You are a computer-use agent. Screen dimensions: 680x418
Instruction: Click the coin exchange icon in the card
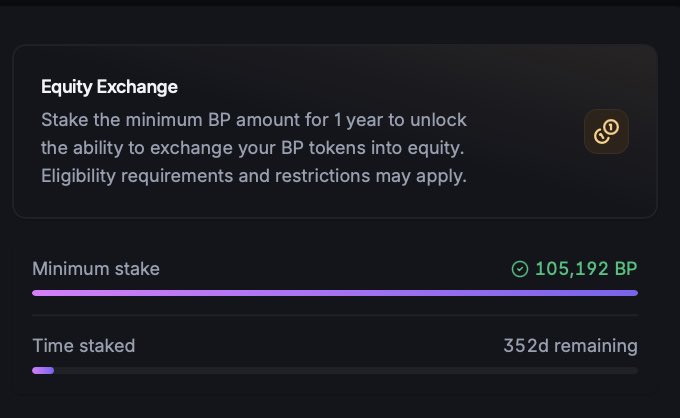606,131
